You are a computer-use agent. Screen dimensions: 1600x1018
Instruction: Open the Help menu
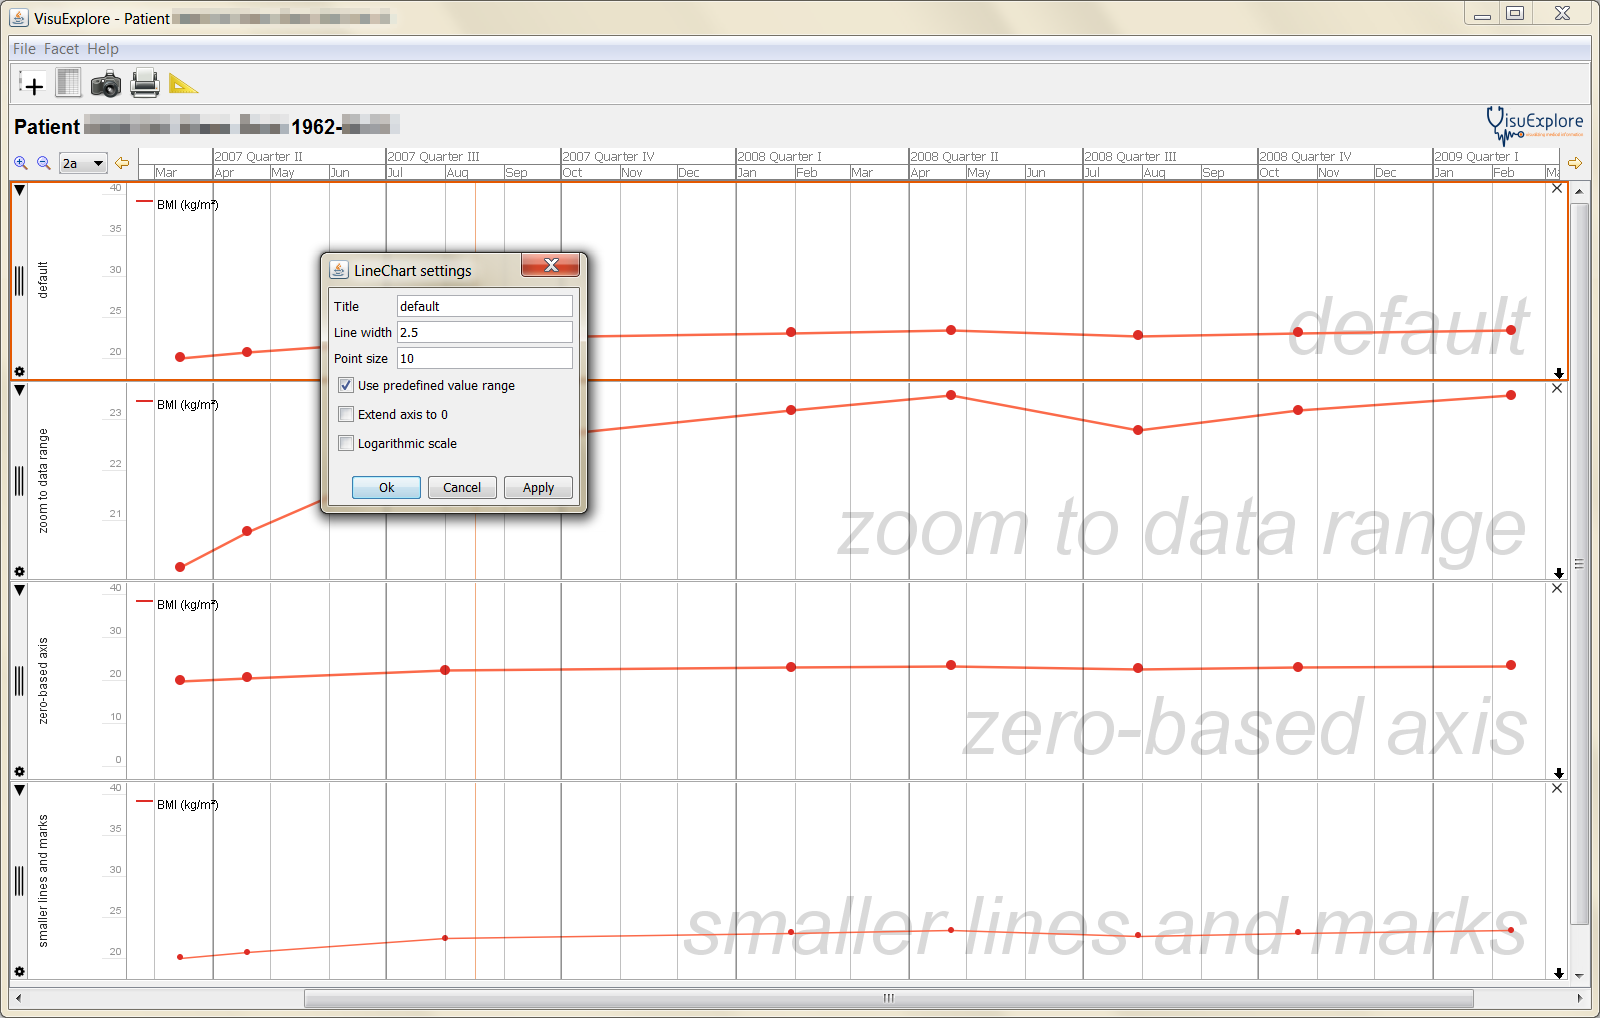(102, 49)
